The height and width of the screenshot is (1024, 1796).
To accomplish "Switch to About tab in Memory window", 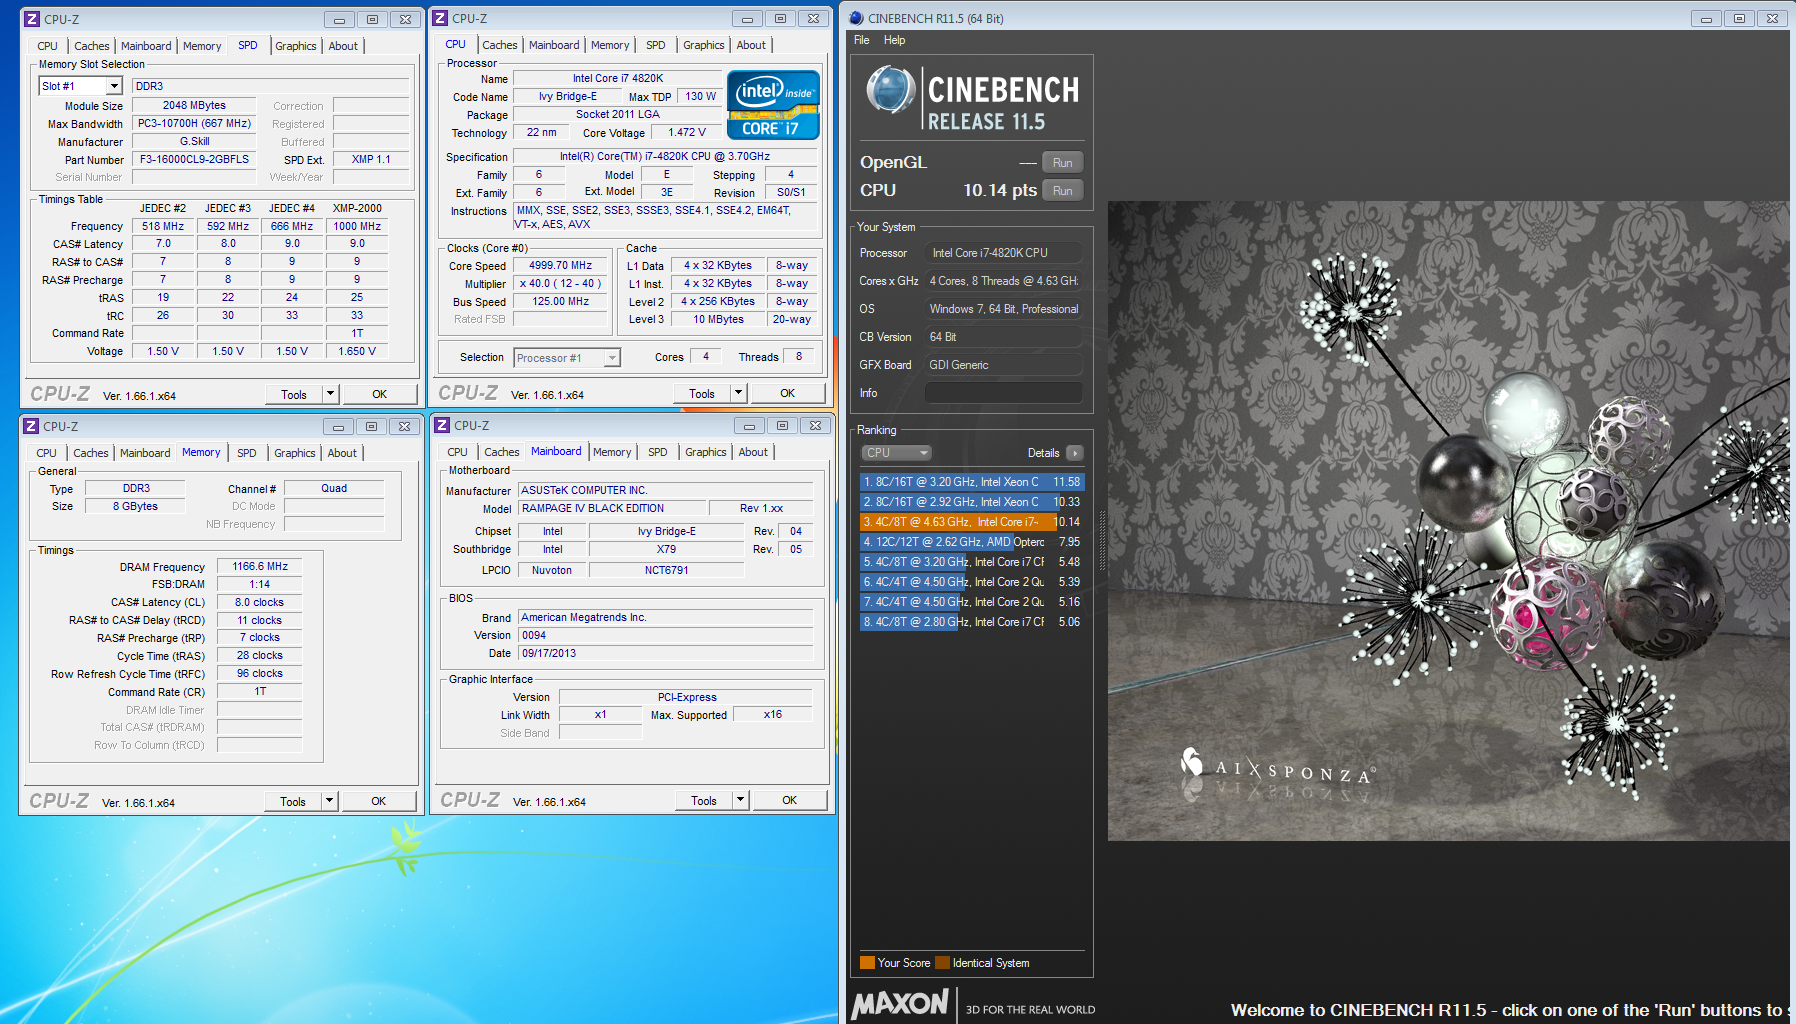I will 342,453.
